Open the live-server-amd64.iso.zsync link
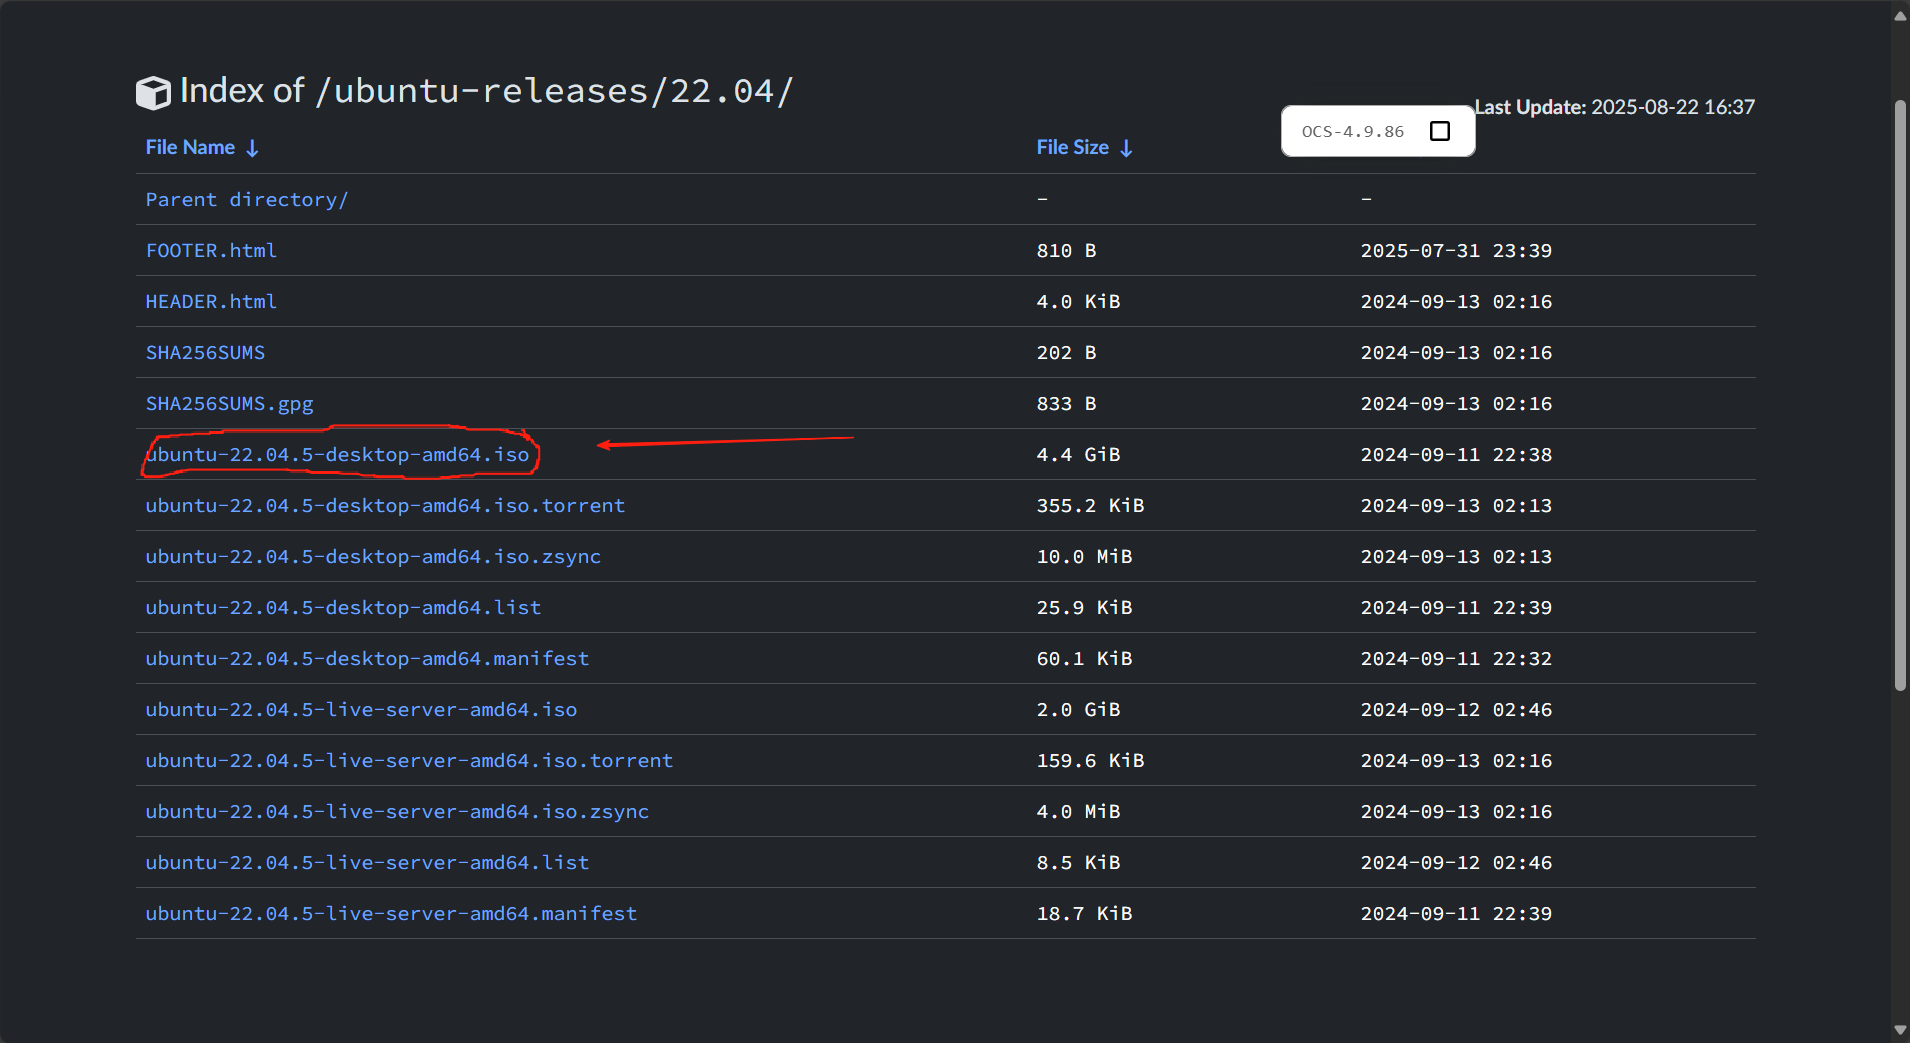Screen dimensions: 1910x1043 tap(397, 811)
